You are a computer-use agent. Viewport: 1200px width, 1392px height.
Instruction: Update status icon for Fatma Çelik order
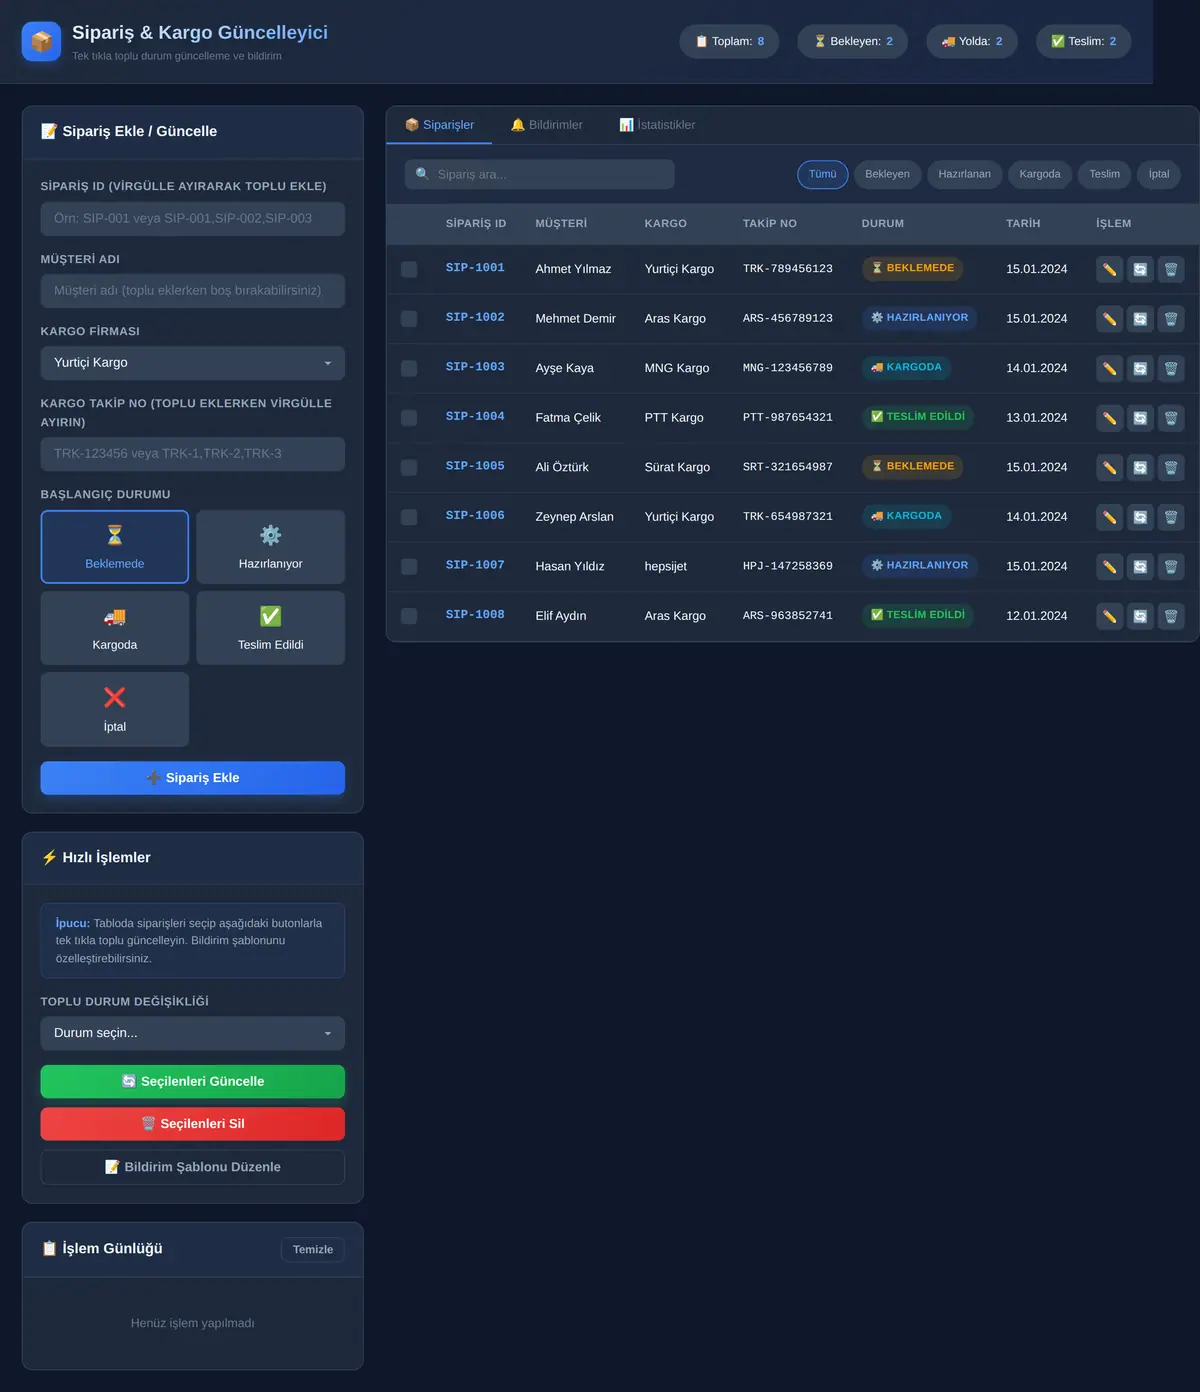pyautogui.click(x=1140, y=418)
